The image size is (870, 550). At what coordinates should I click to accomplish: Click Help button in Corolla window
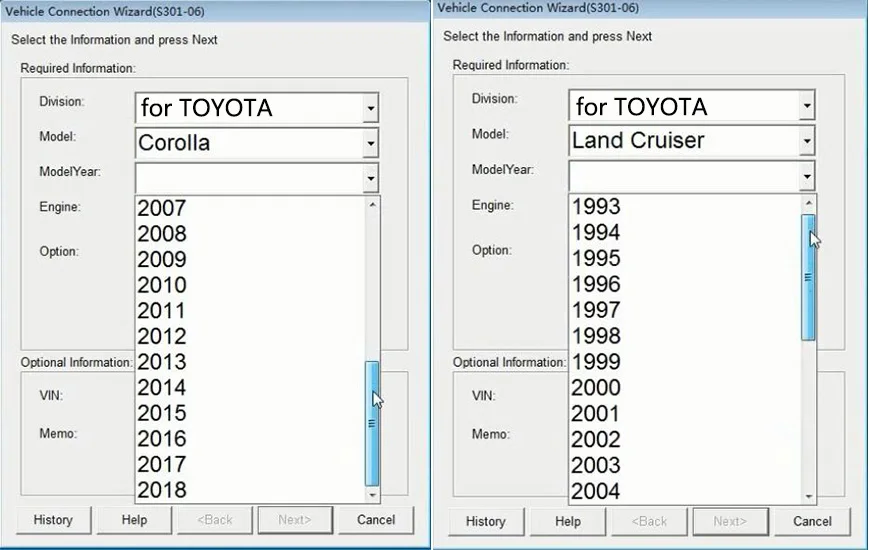point(134,520)
